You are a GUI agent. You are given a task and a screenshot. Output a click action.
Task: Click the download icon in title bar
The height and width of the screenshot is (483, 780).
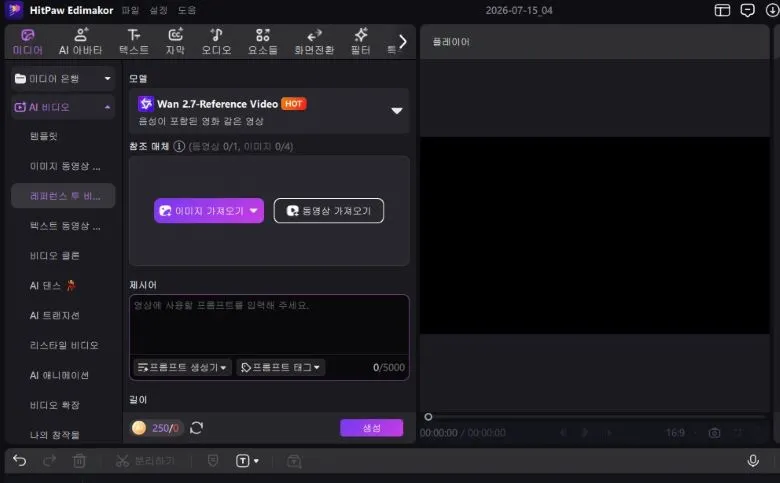click(773, 10)
